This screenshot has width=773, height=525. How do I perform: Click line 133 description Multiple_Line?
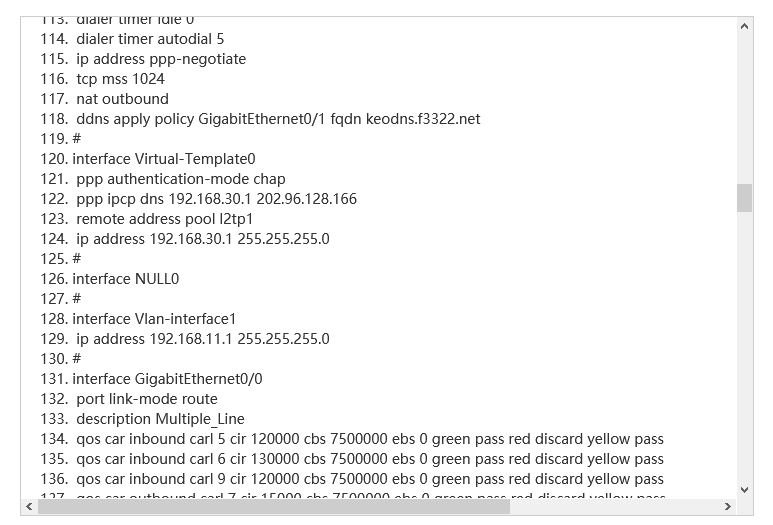point(160,419)
